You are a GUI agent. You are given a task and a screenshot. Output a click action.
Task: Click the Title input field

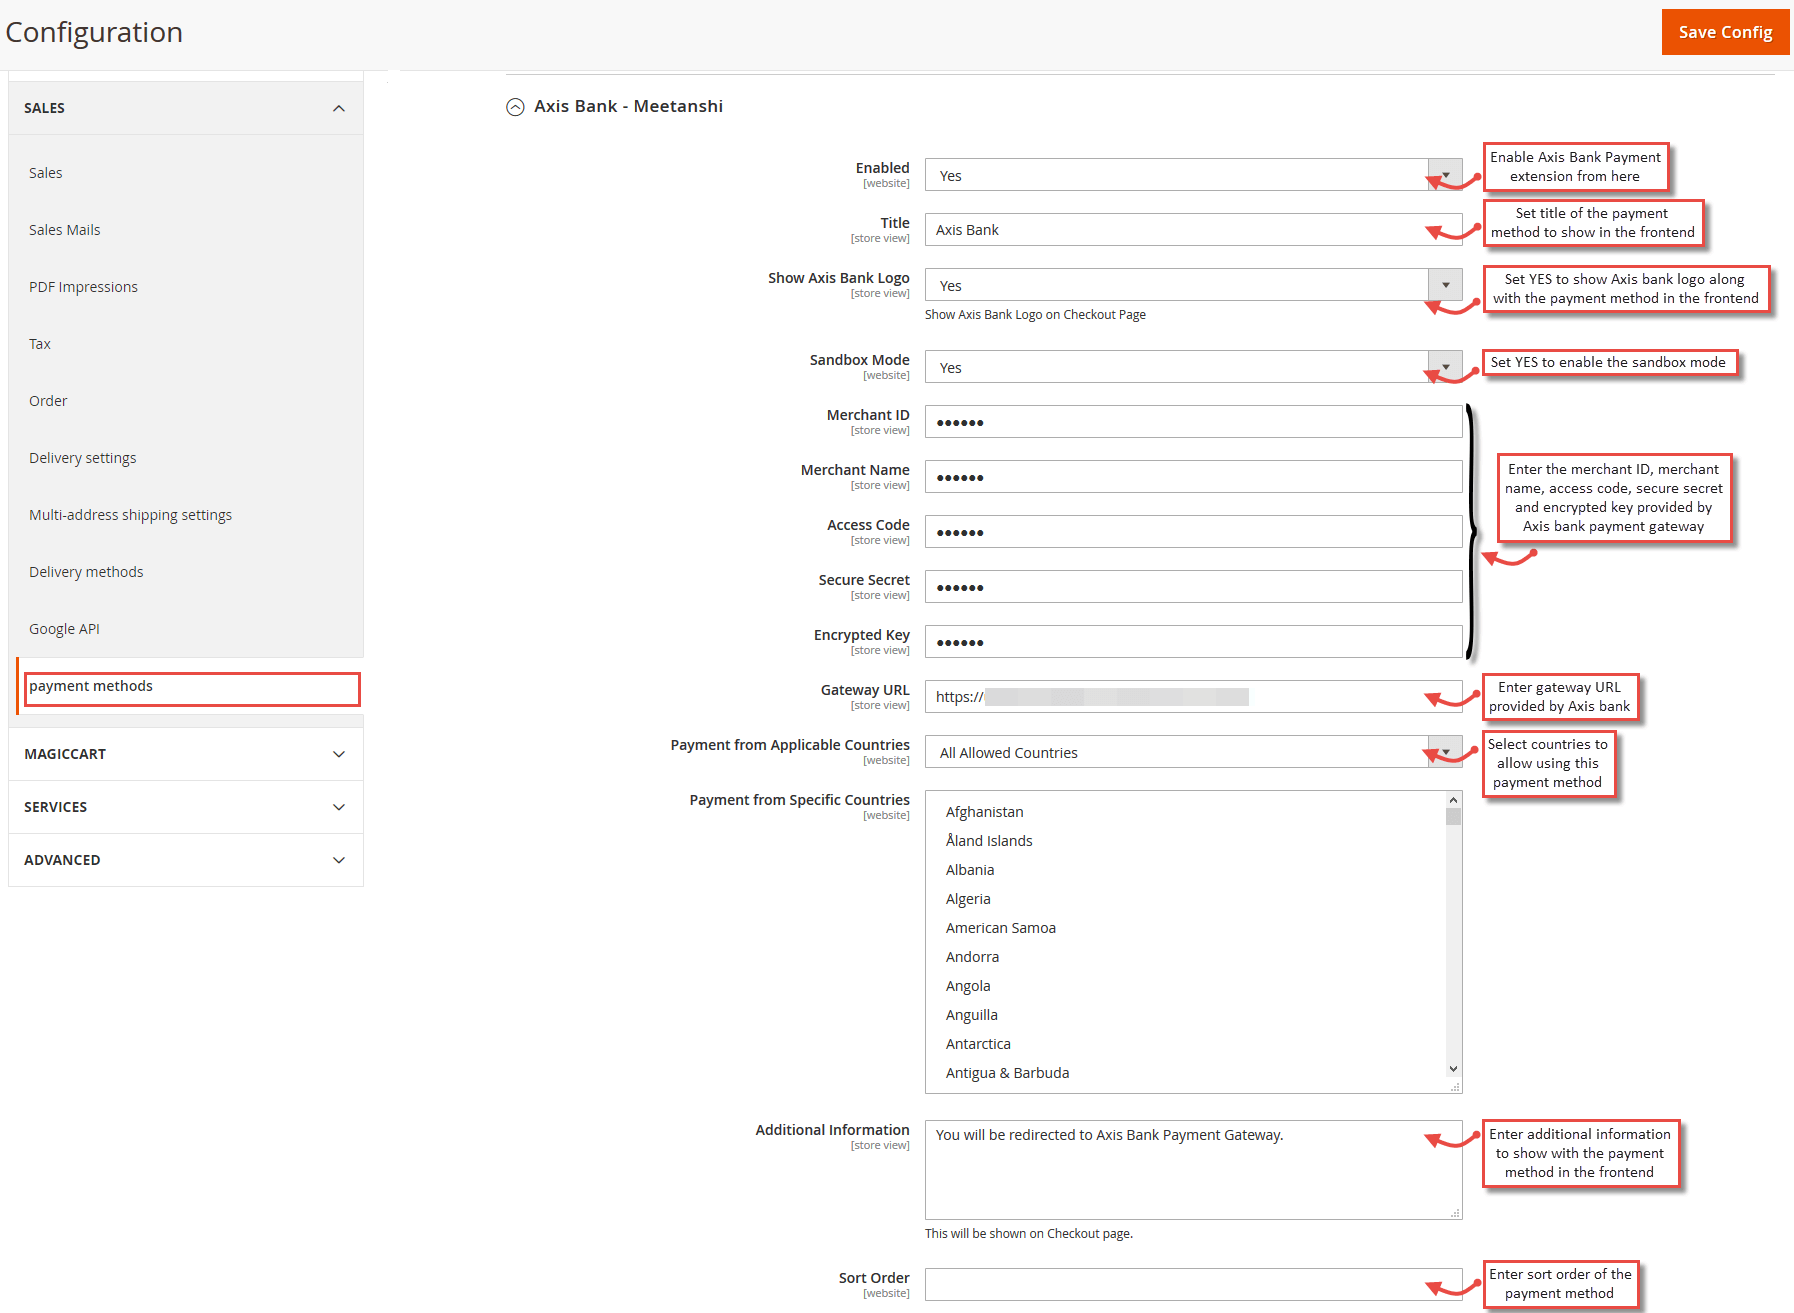(1190, 229)
